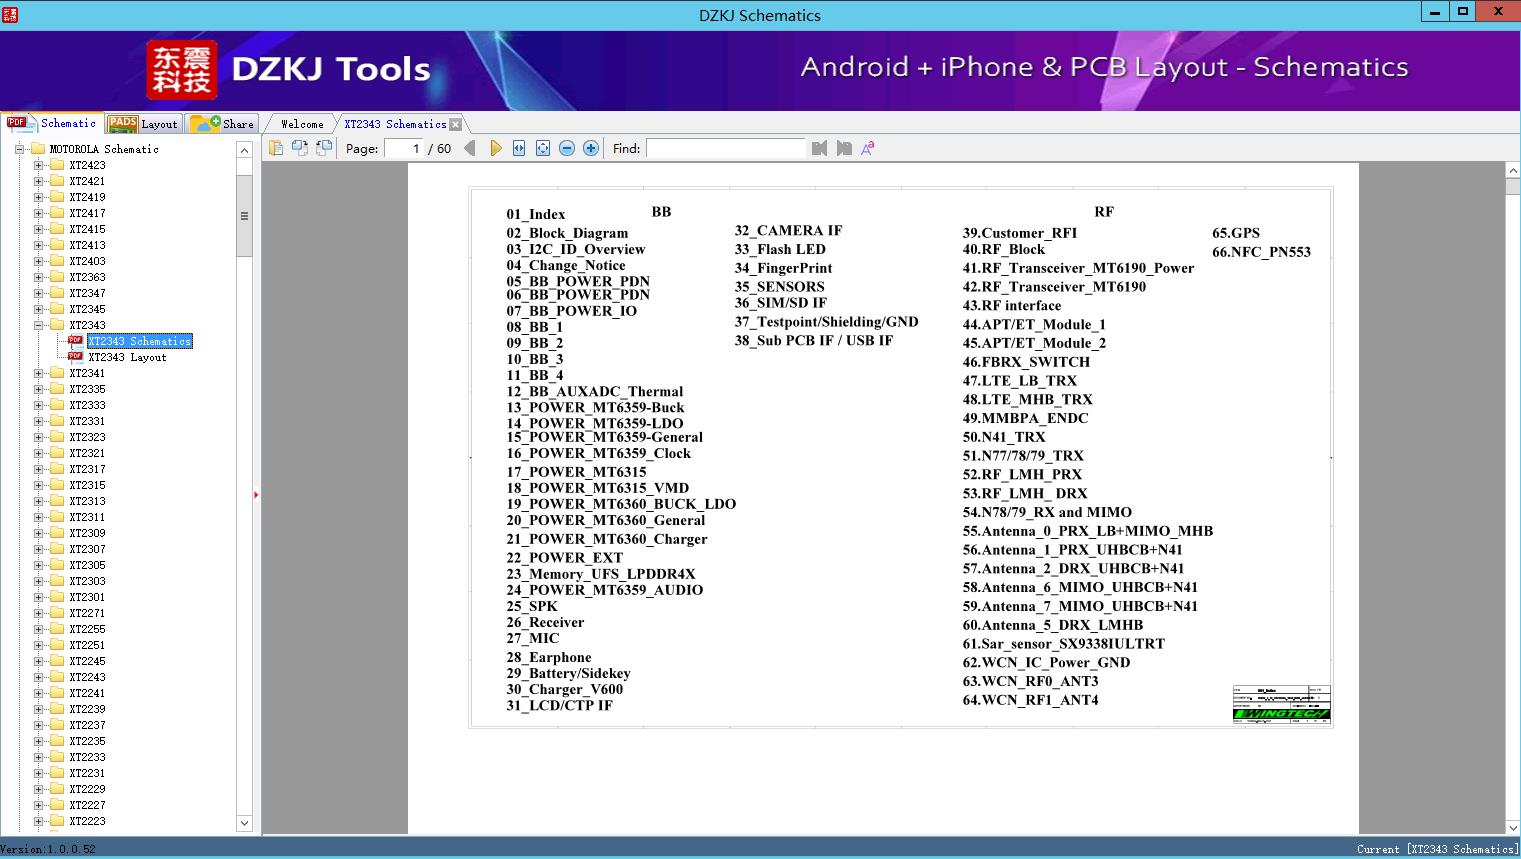Click the document view scroll down arrow
The height and width of the screenshot is (859, 1521).
(1513, 827)
